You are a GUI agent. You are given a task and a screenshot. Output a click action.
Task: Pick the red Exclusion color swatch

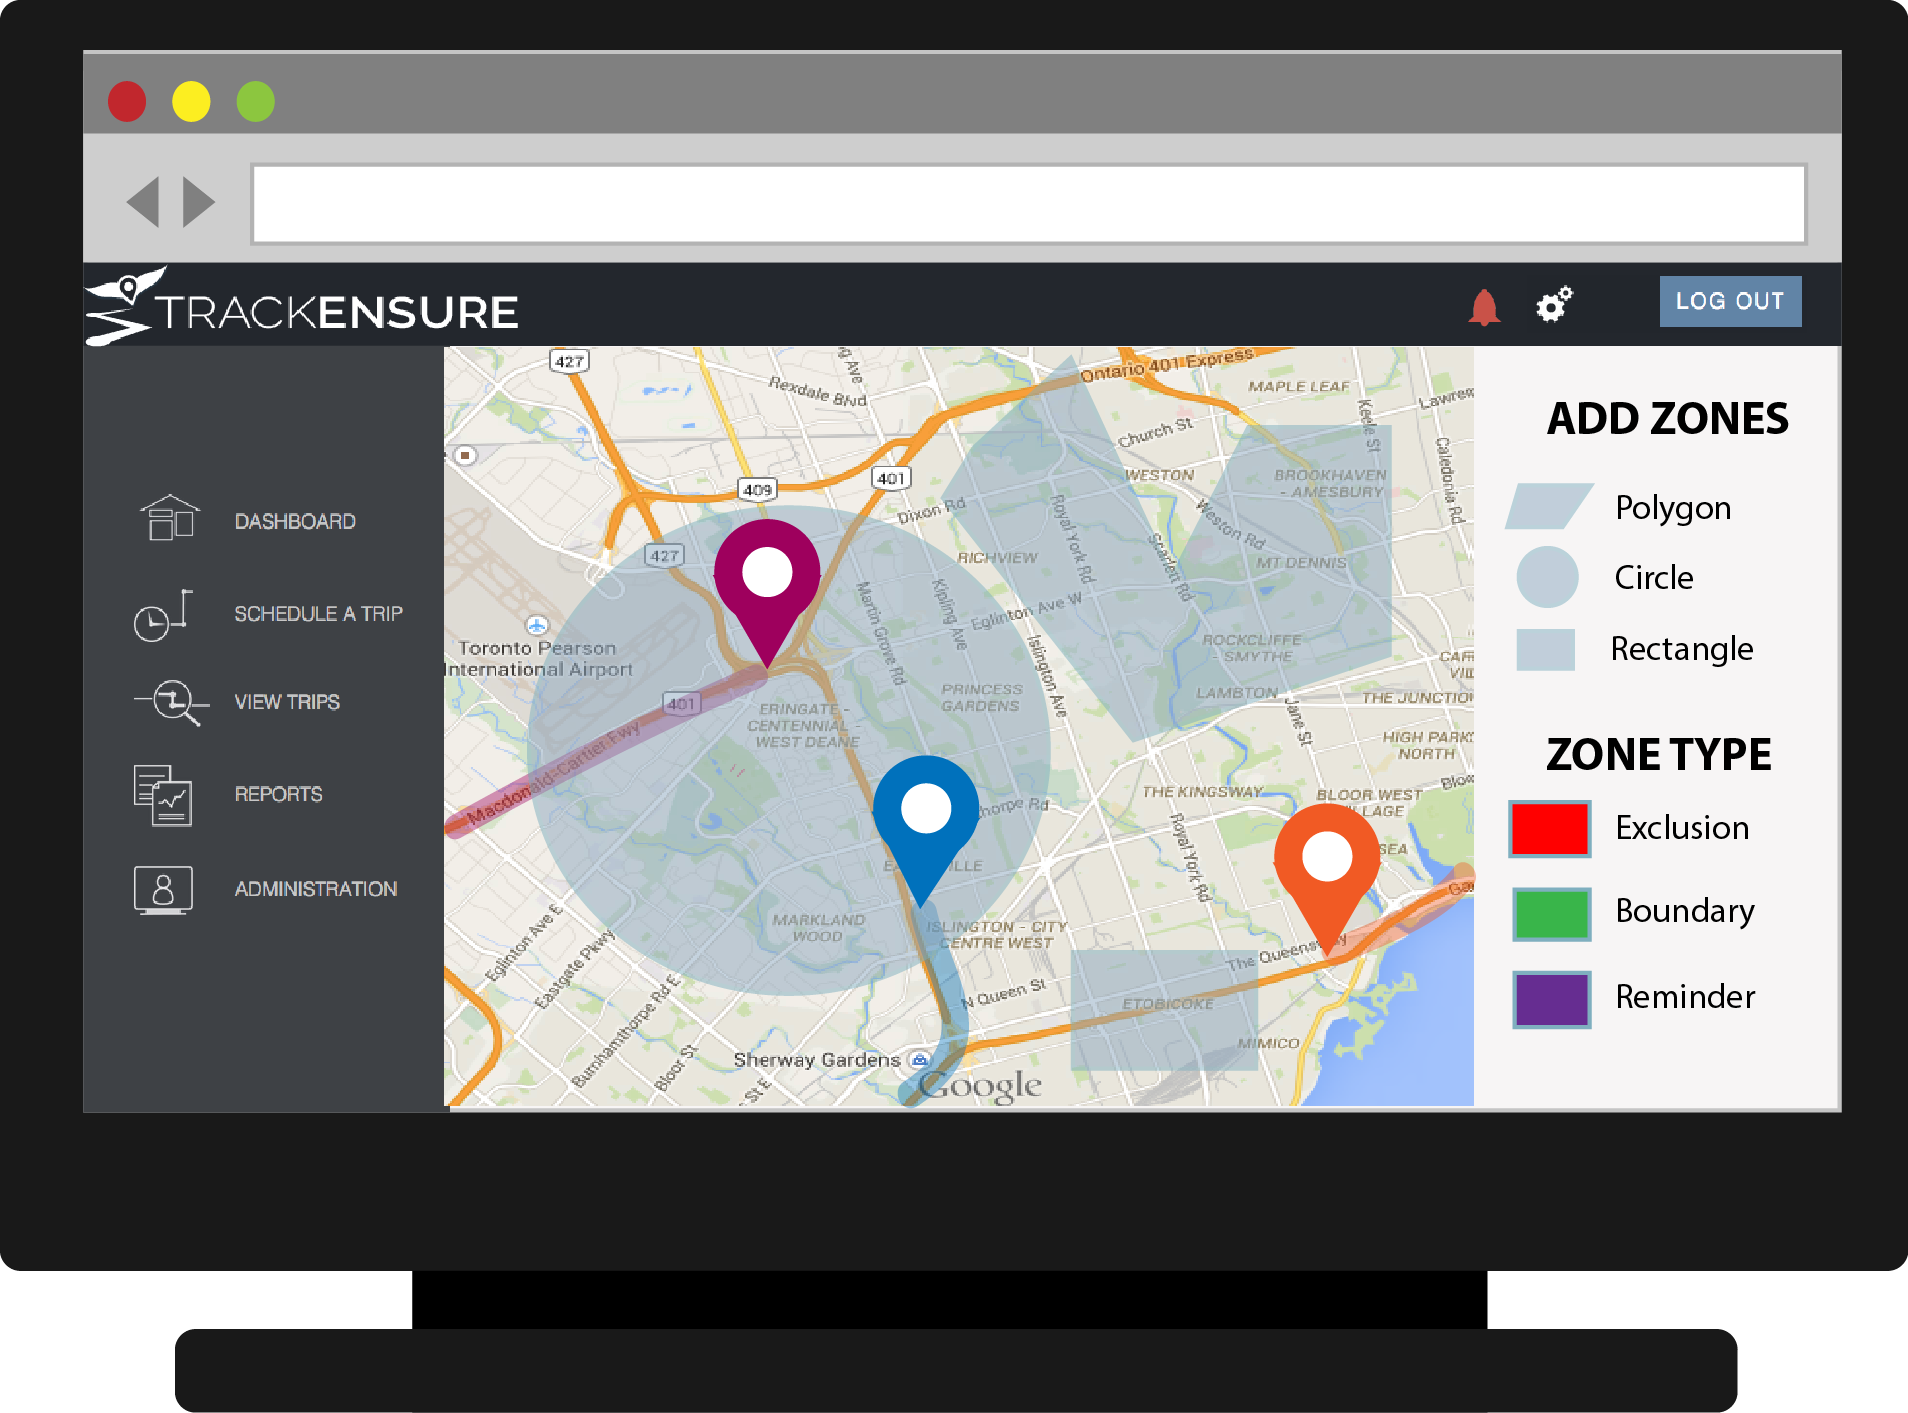[x=1550, y=828]
